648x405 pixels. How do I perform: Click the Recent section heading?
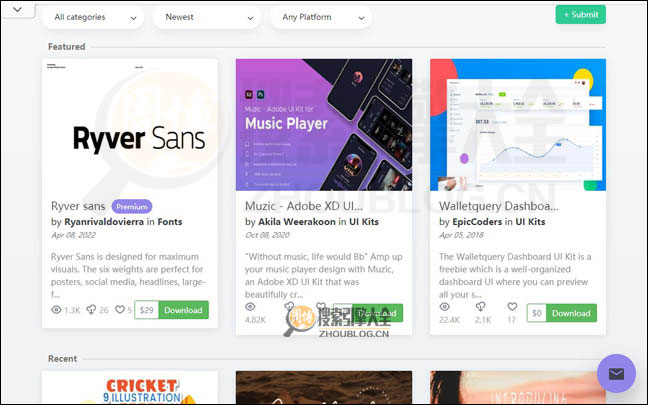pos(62,359)
